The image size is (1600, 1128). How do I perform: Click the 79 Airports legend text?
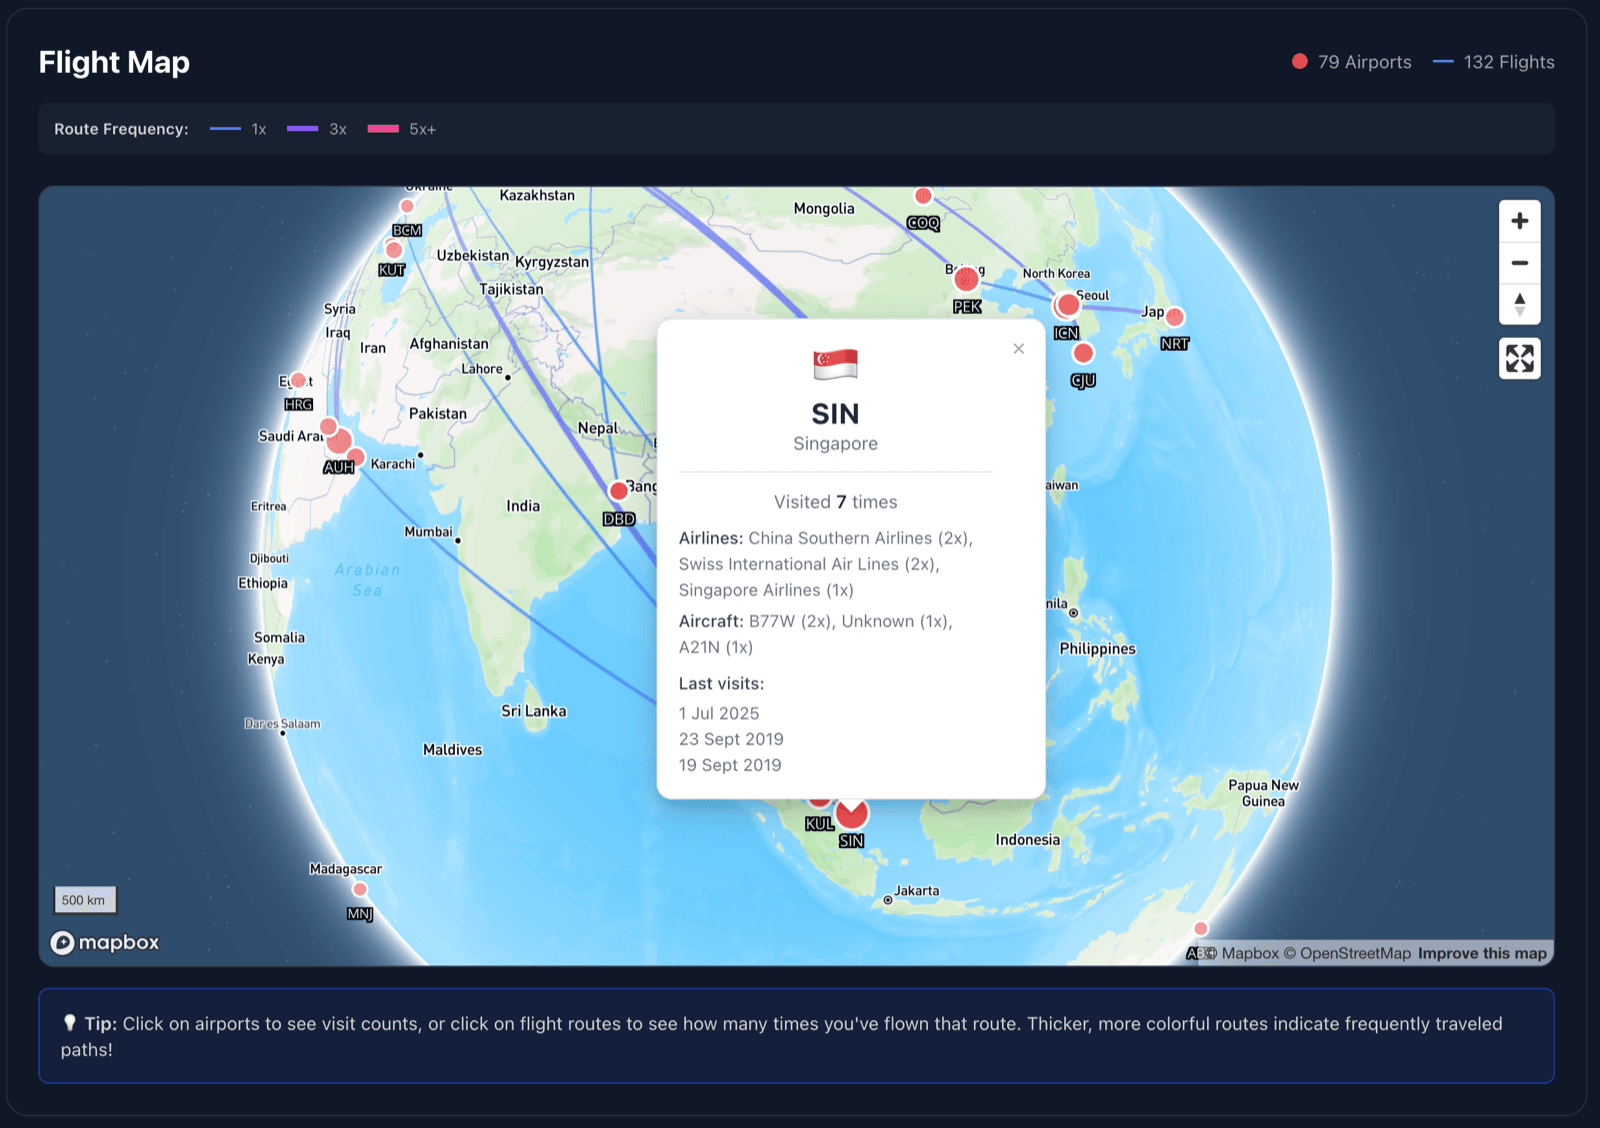click(x=1364, y=62)
